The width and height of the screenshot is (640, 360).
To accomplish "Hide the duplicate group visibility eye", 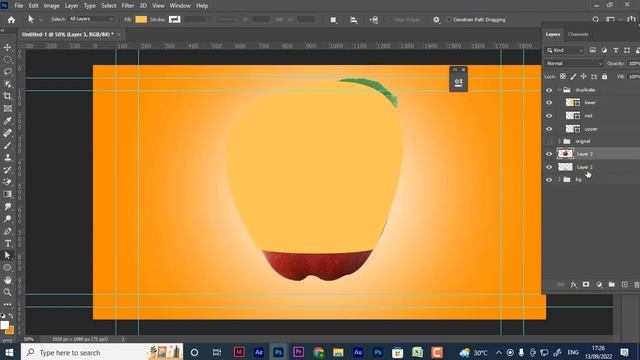I will point(549,90).
